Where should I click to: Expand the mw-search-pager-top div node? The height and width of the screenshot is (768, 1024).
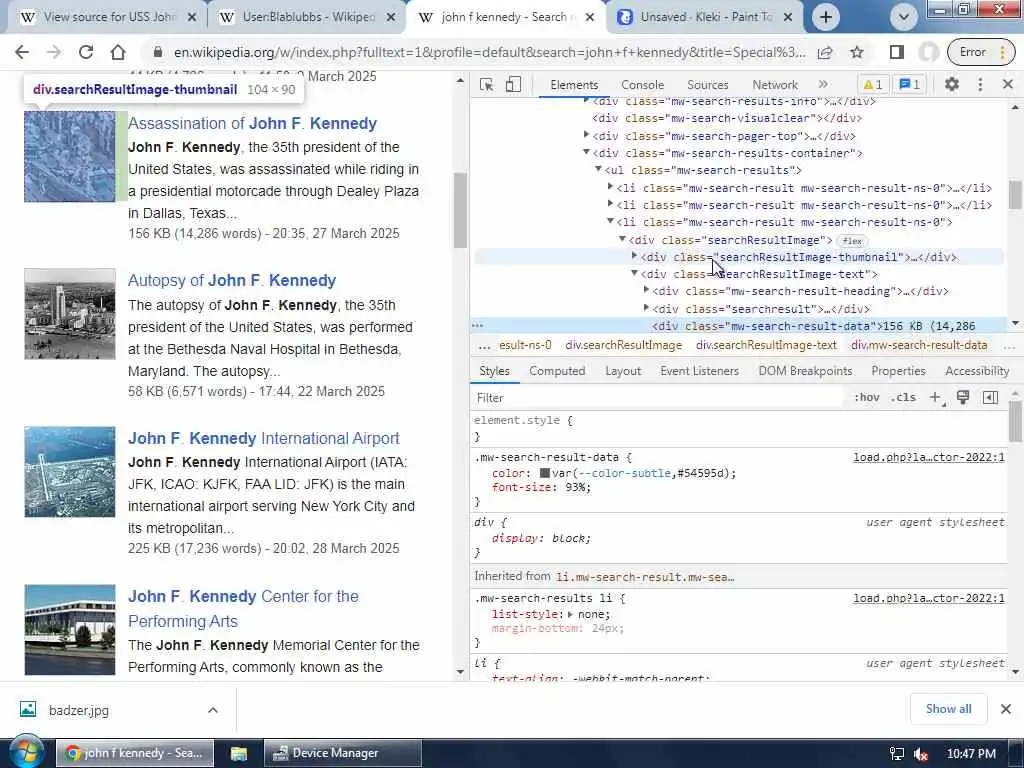coord(586,135)
